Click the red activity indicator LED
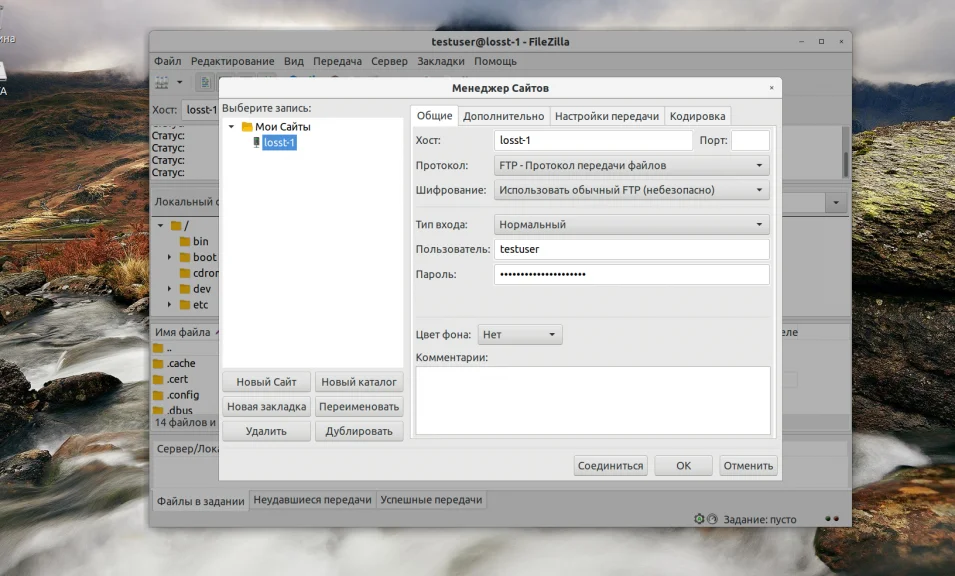 pyautogui.click(x=836, y=519)
